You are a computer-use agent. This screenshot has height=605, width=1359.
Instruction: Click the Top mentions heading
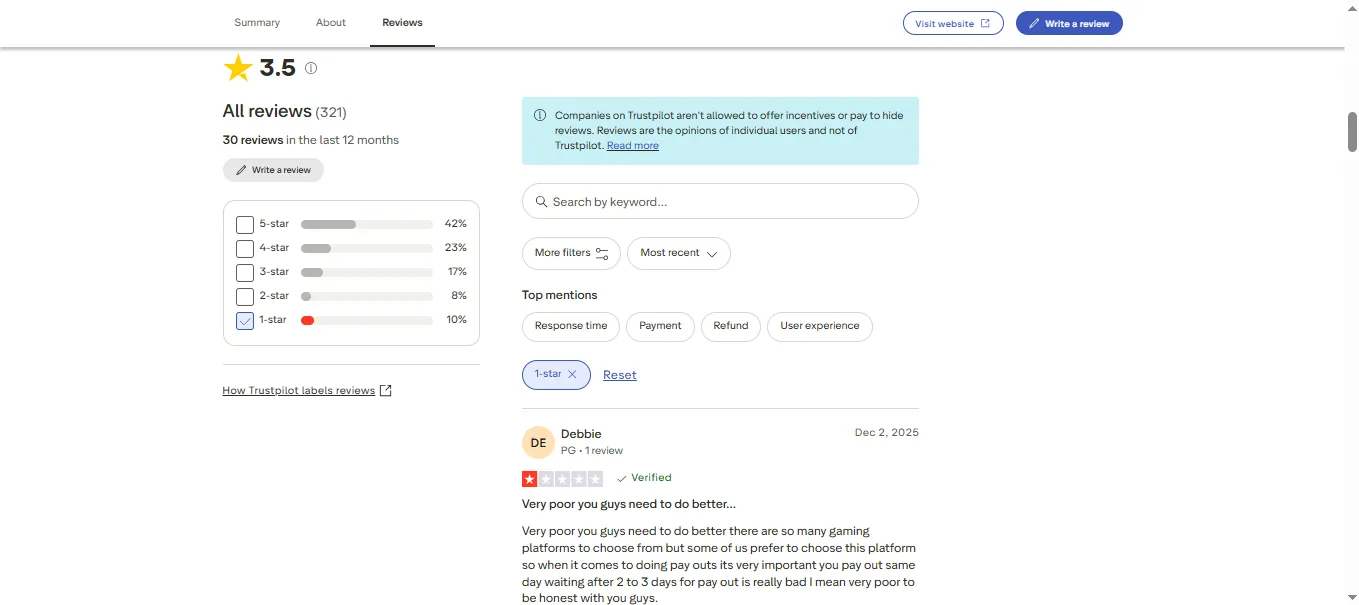click(560, 295)
